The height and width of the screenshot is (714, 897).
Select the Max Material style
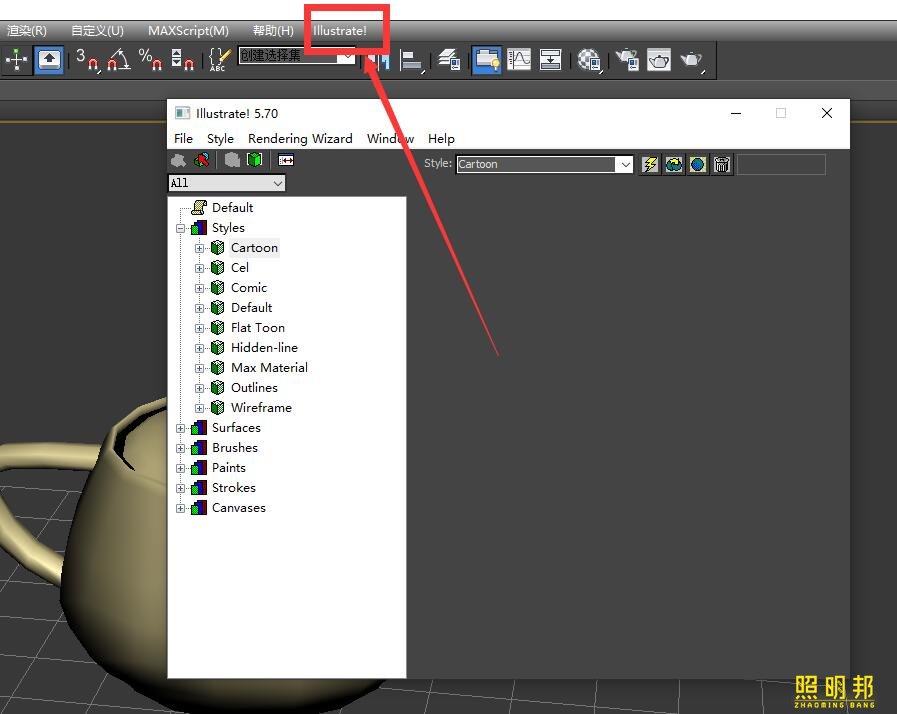pyautogui.click(x=269, y=368)
